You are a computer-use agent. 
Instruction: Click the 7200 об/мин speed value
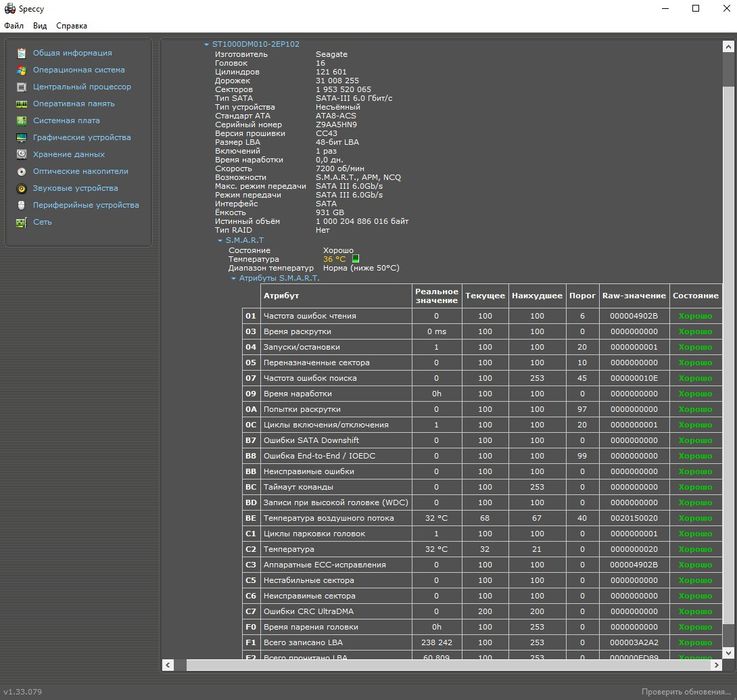[339, 168]
